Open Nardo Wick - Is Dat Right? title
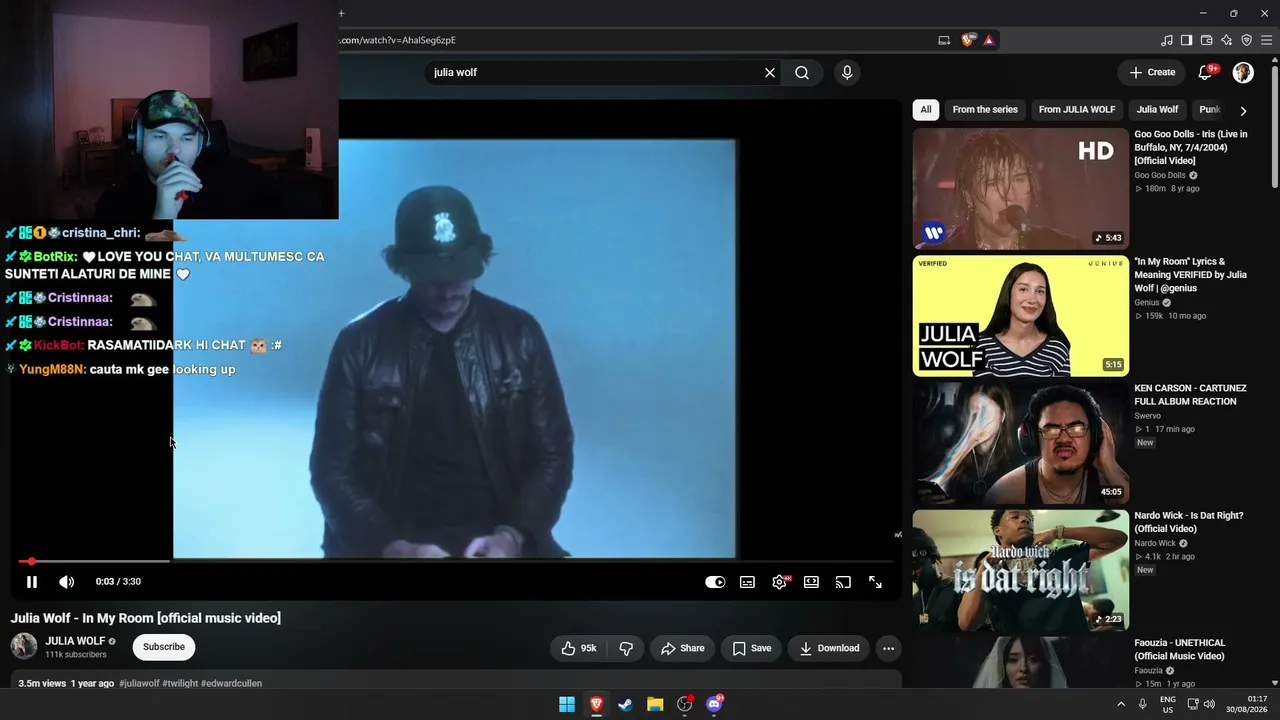 tap(1189, 522)
